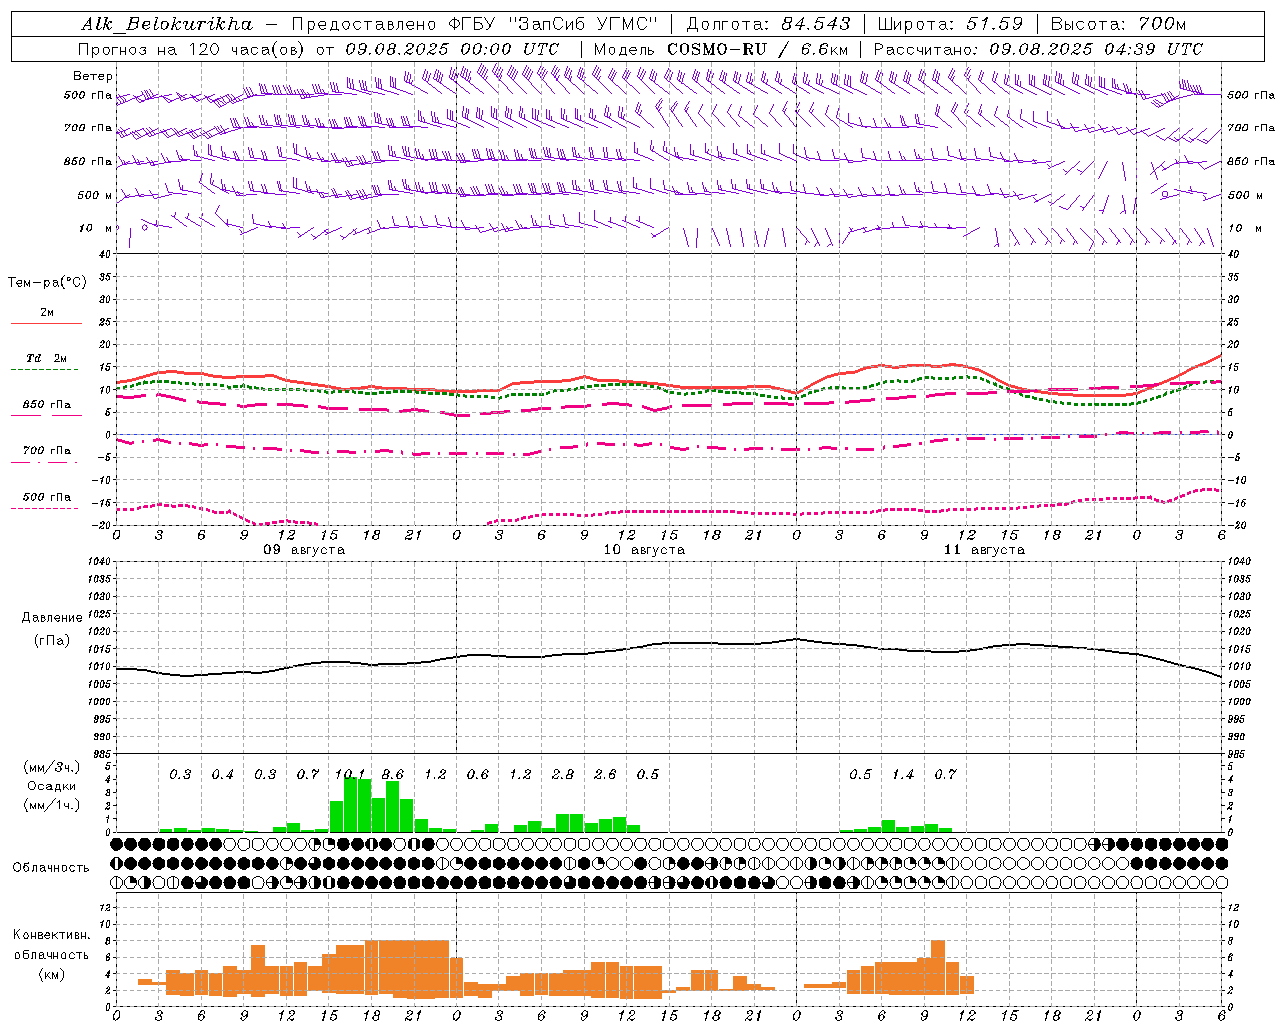Click the 10.1 precipitation value

tap(350, 775)
